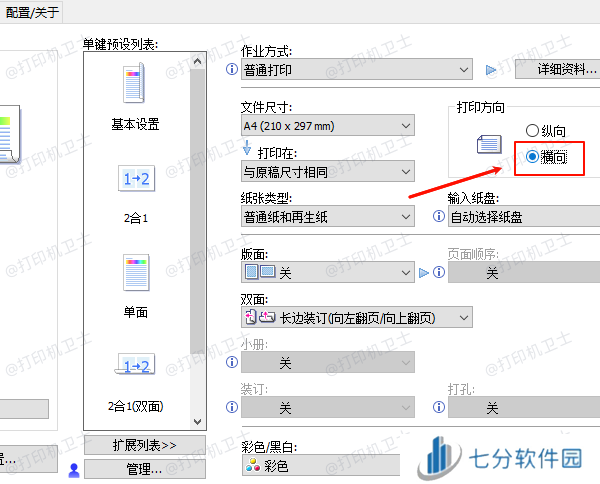The height and width of the screenshot is (484, 600).
Task: Open 双面 长边装订 dropdown
Action: click(357, 317)
